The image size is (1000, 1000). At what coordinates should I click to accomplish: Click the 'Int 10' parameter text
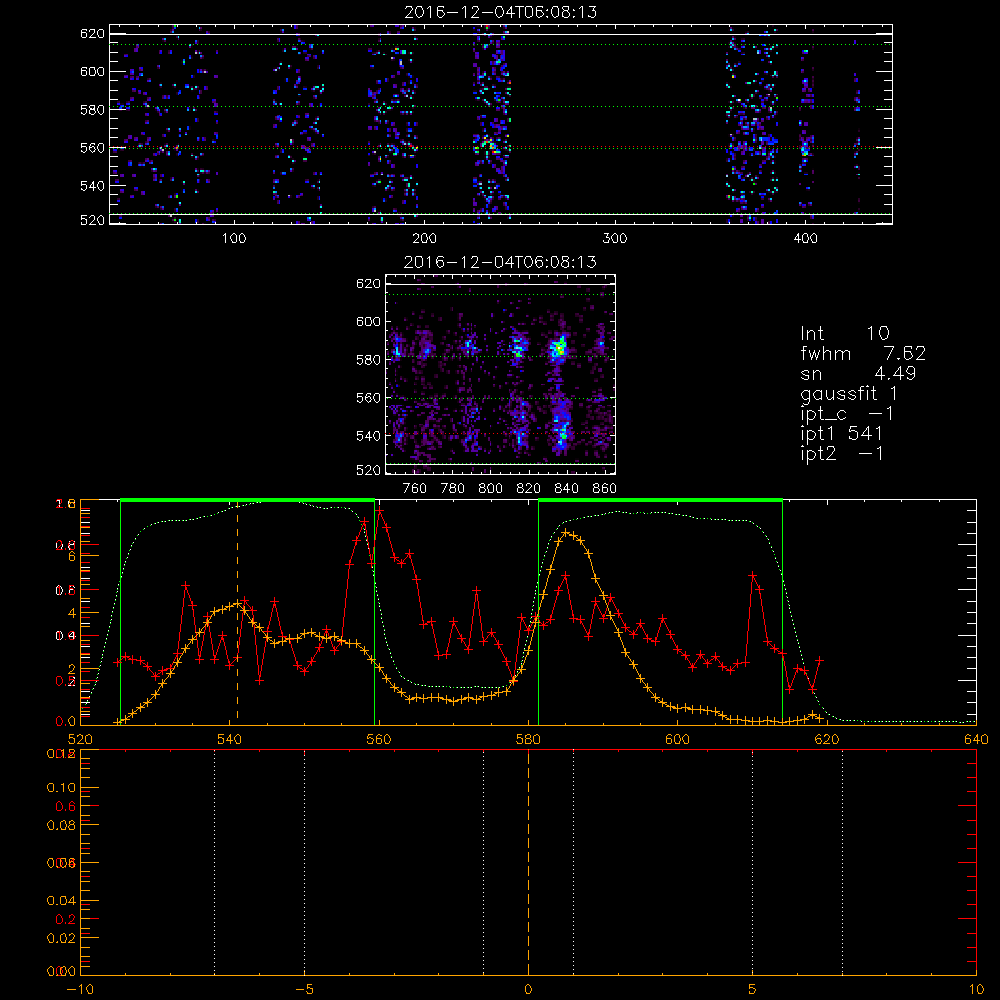(x=845, y=333)
